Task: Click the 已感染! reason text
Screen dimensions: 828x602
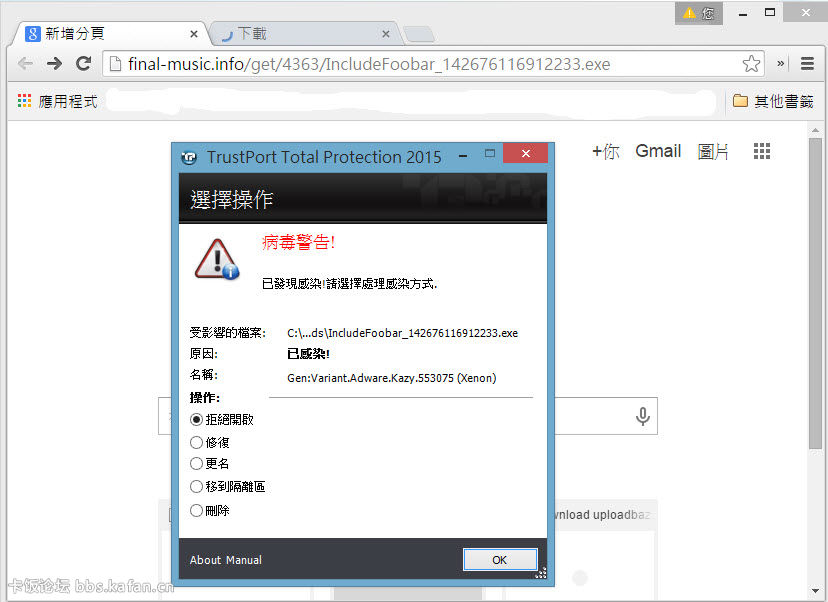Action: (308, 354)
